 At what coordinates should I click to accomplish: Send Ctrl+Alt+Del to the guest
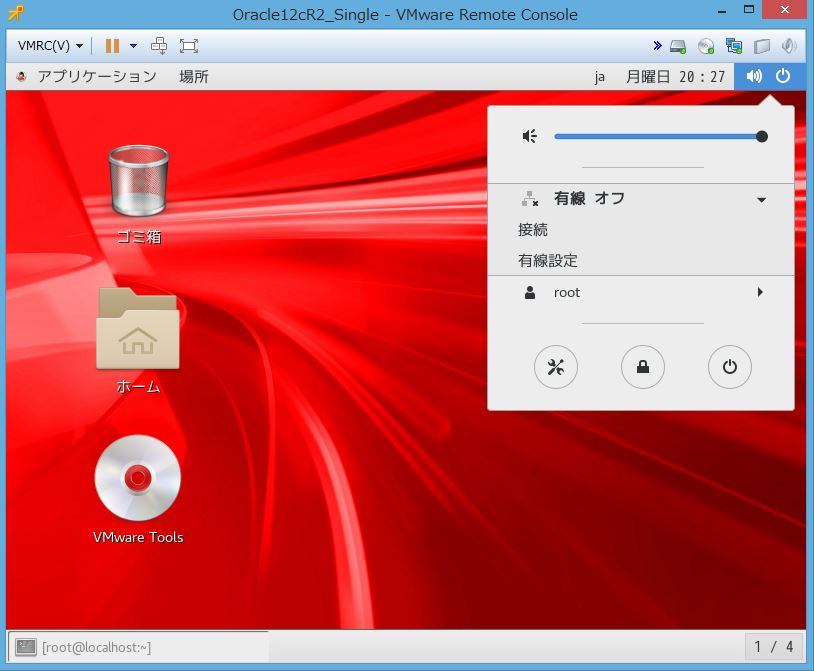pyautogui.click(x=159, y=46)
